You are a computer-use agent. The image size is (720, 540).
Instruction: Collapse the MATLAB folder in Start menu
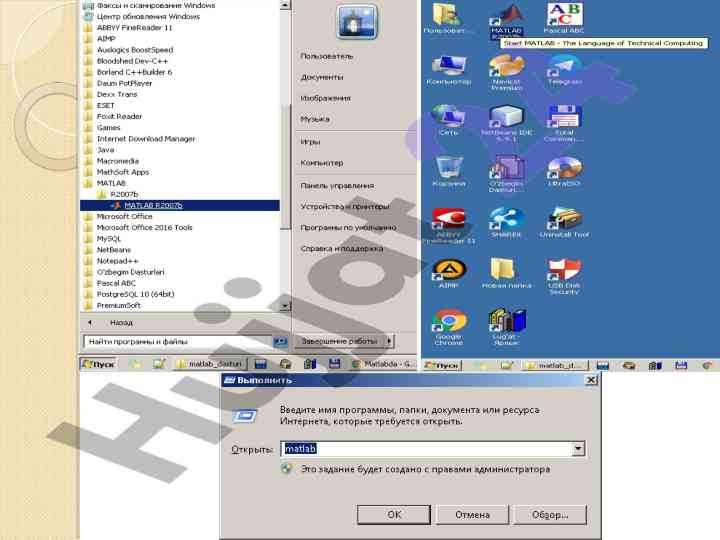(110, 183)
